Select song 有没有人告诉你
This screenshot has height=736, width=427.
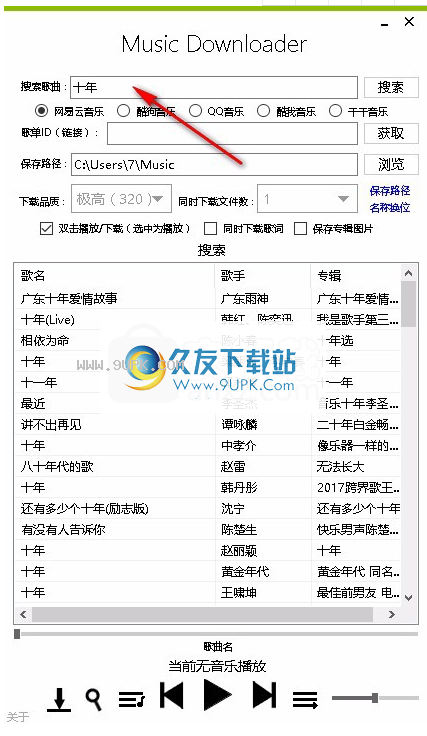pos(63,529)
